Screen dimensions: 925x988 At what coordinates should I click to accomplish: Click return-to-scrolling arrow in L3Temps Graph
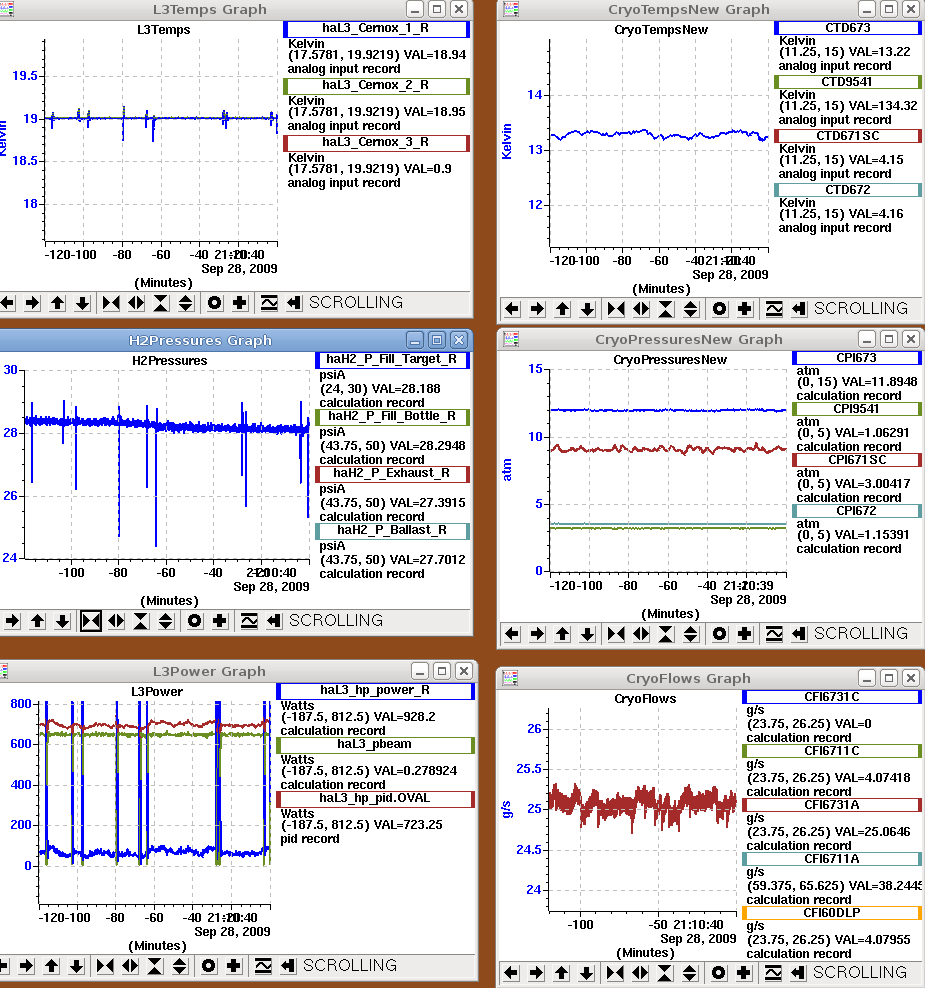point(294,303)
